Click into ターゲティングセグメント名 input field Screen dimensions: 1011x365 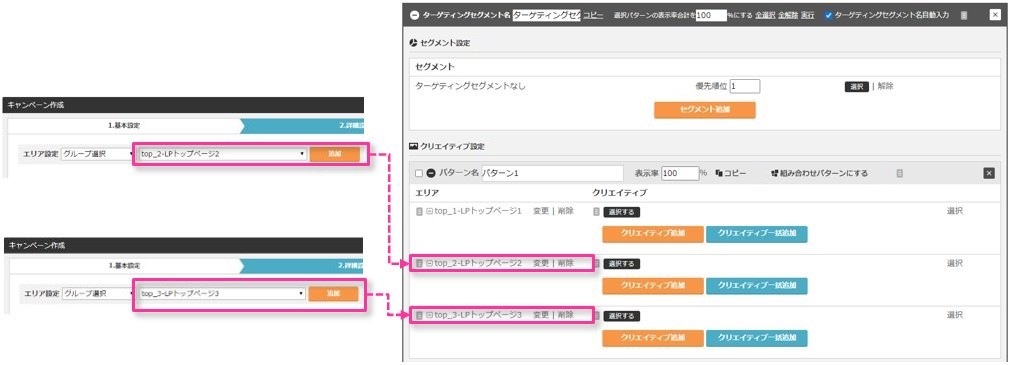546,15
